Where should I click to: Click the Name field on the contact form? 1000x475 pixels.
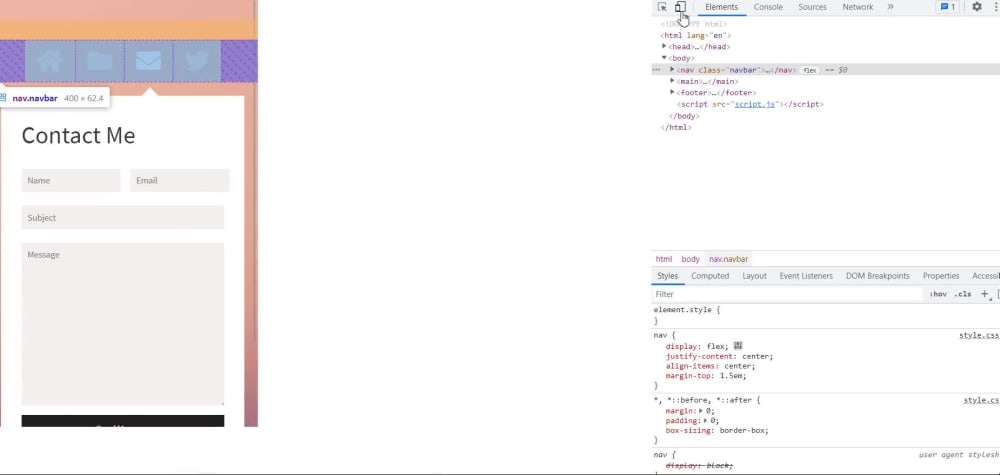click(71, 180)
